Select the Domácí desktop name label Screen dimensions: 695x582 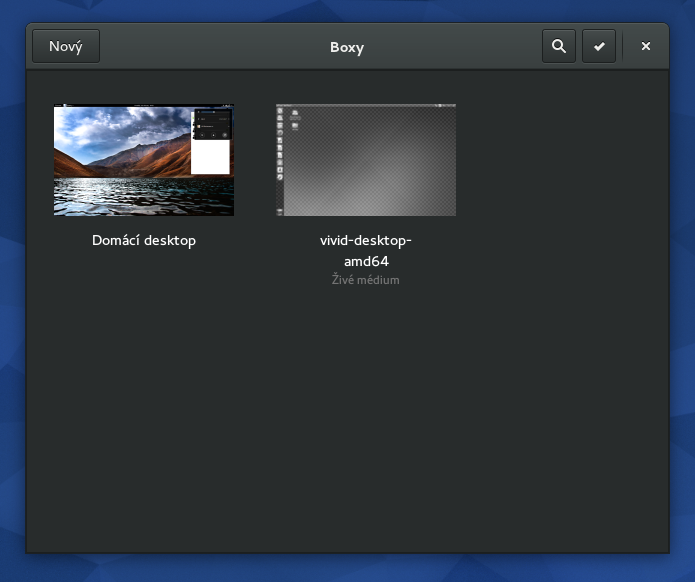pos(144,240)
